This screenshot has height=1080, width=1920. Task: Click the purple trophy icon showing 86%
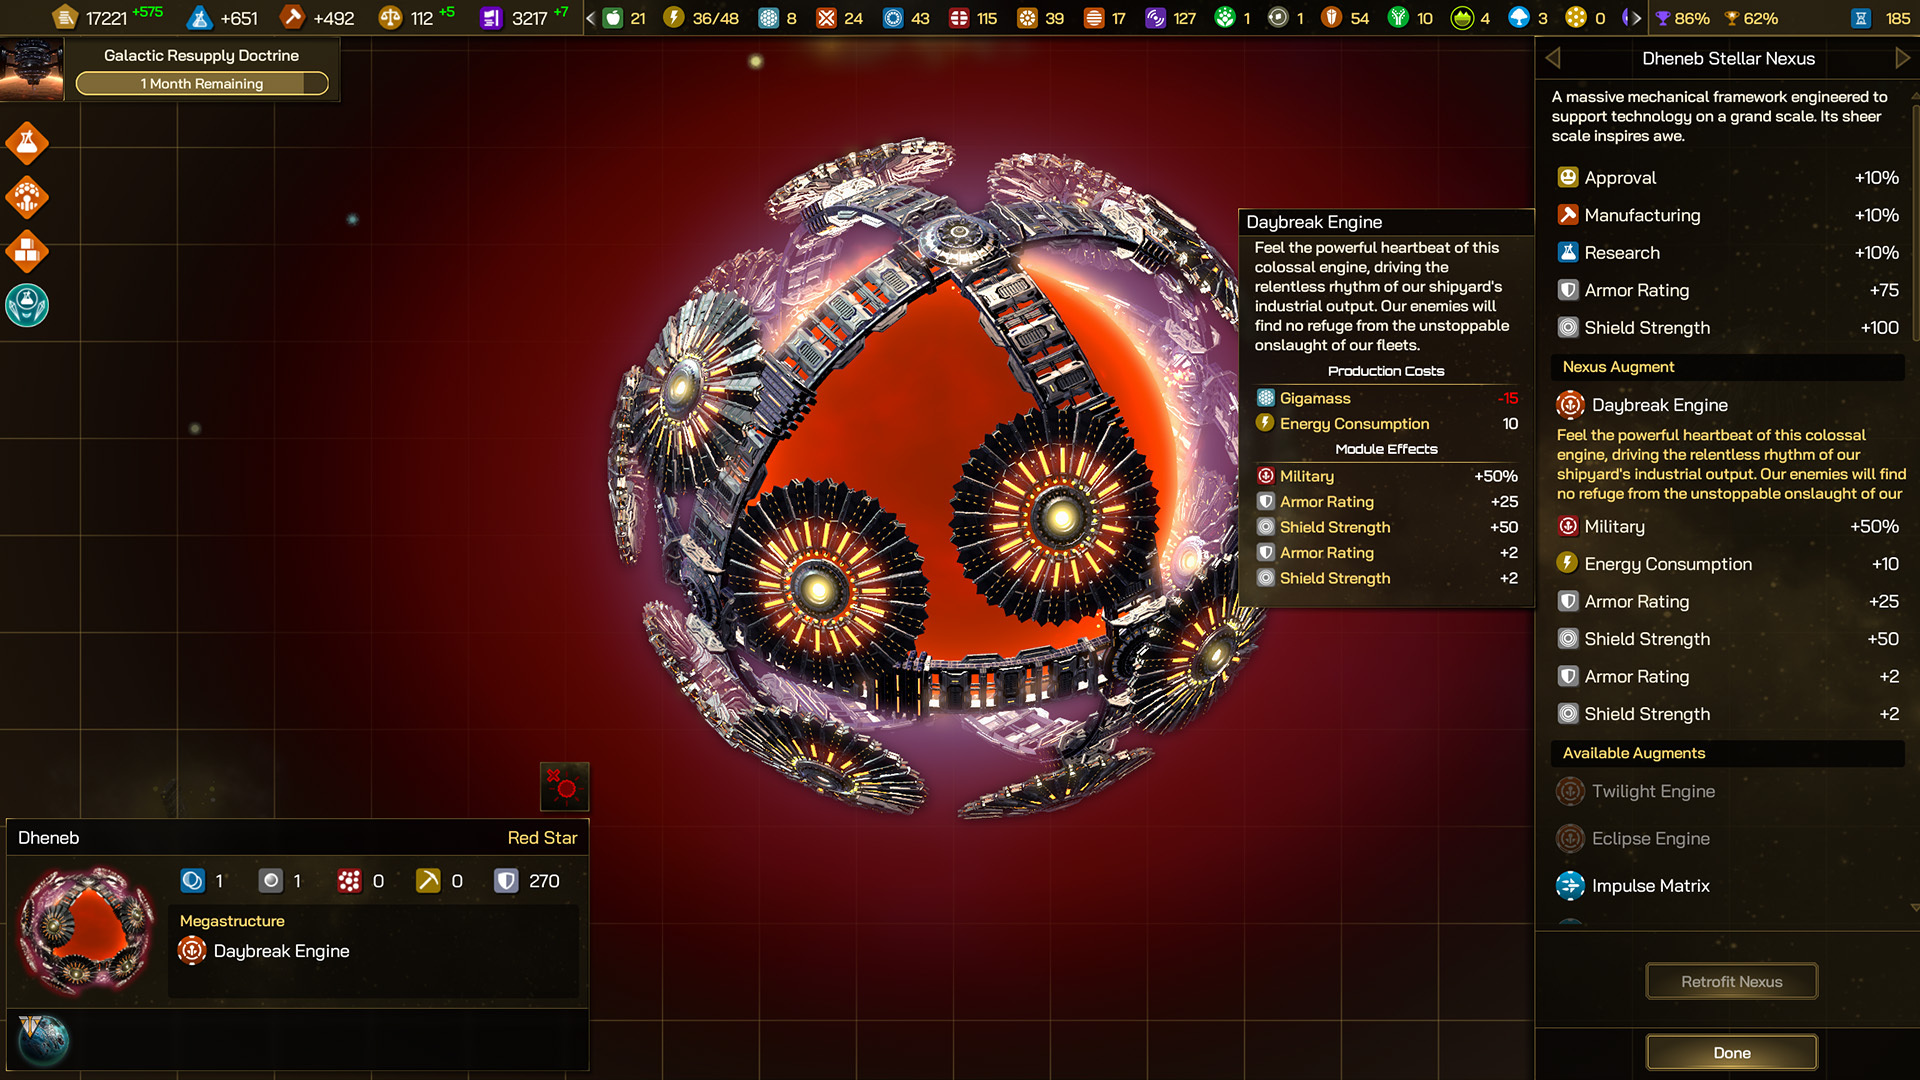coord(1663,18)
